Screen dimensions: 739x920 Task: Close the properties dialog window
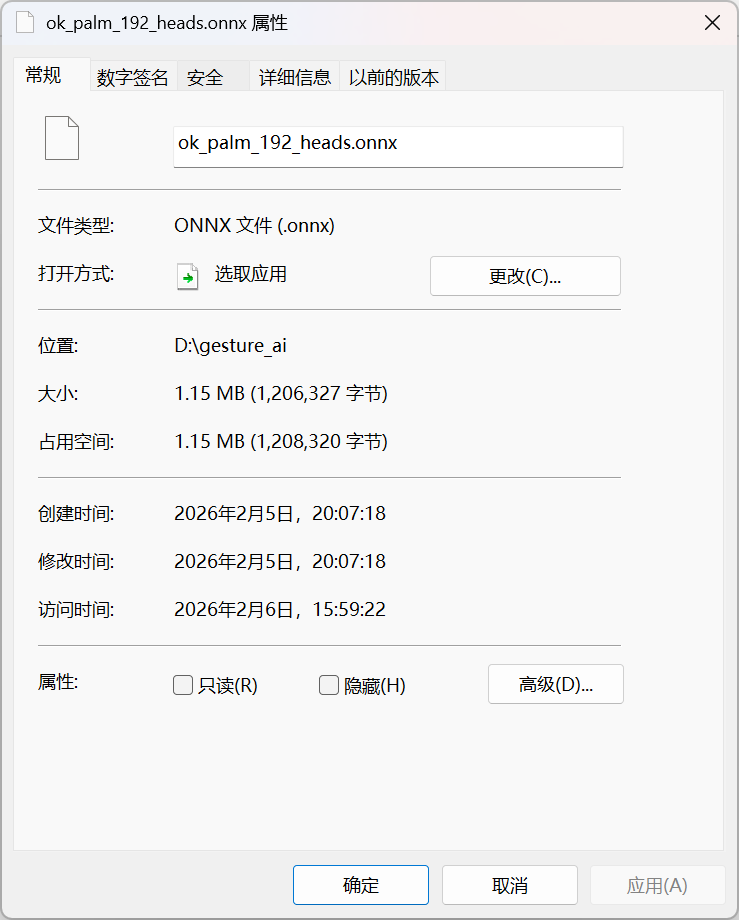(712, 23)
